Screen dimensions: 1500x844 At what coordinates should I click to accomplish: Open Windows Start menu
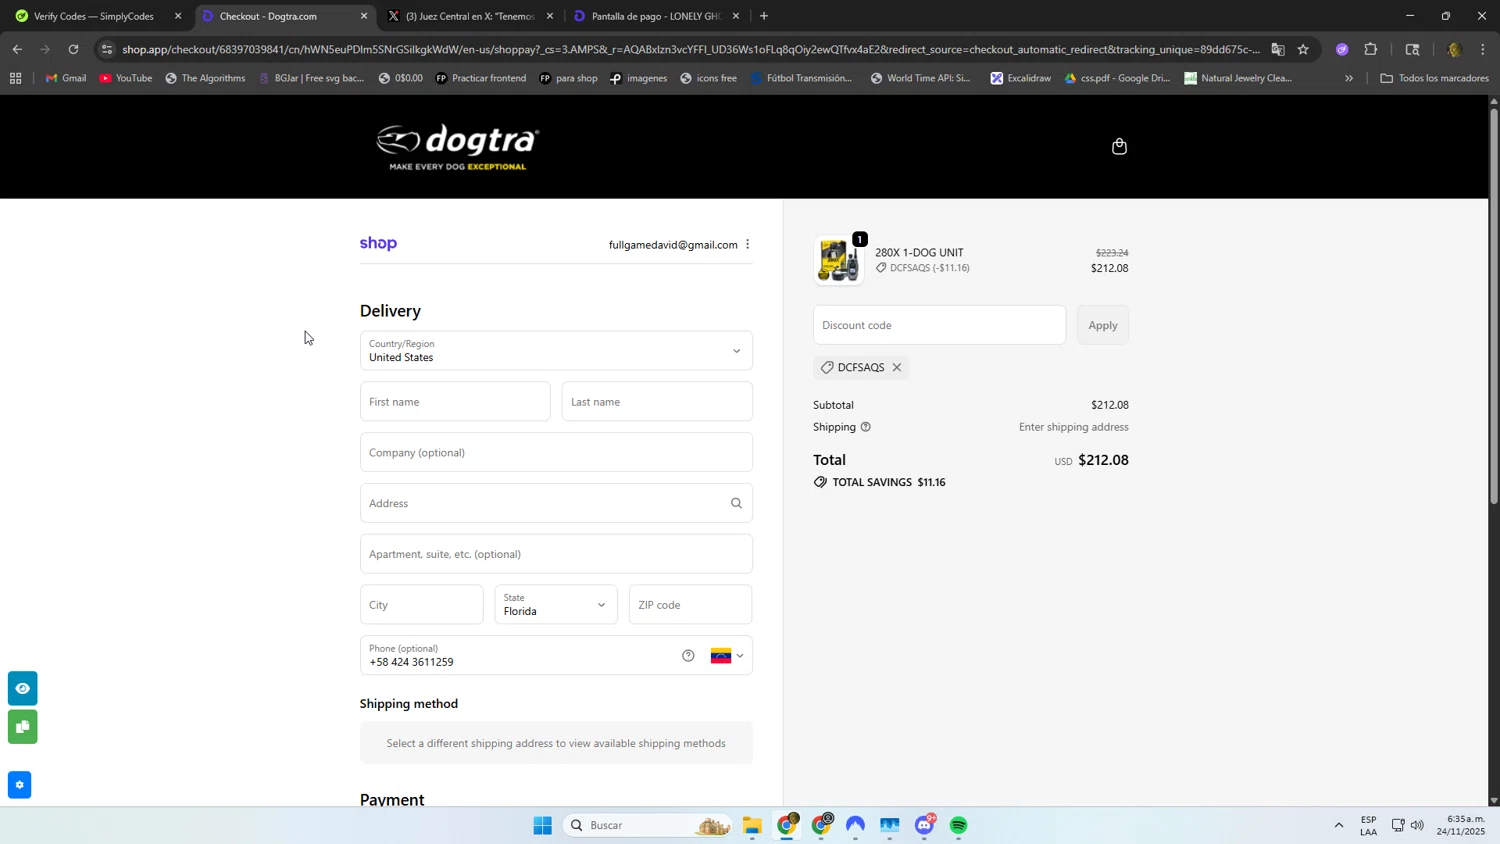pos(542,825)
